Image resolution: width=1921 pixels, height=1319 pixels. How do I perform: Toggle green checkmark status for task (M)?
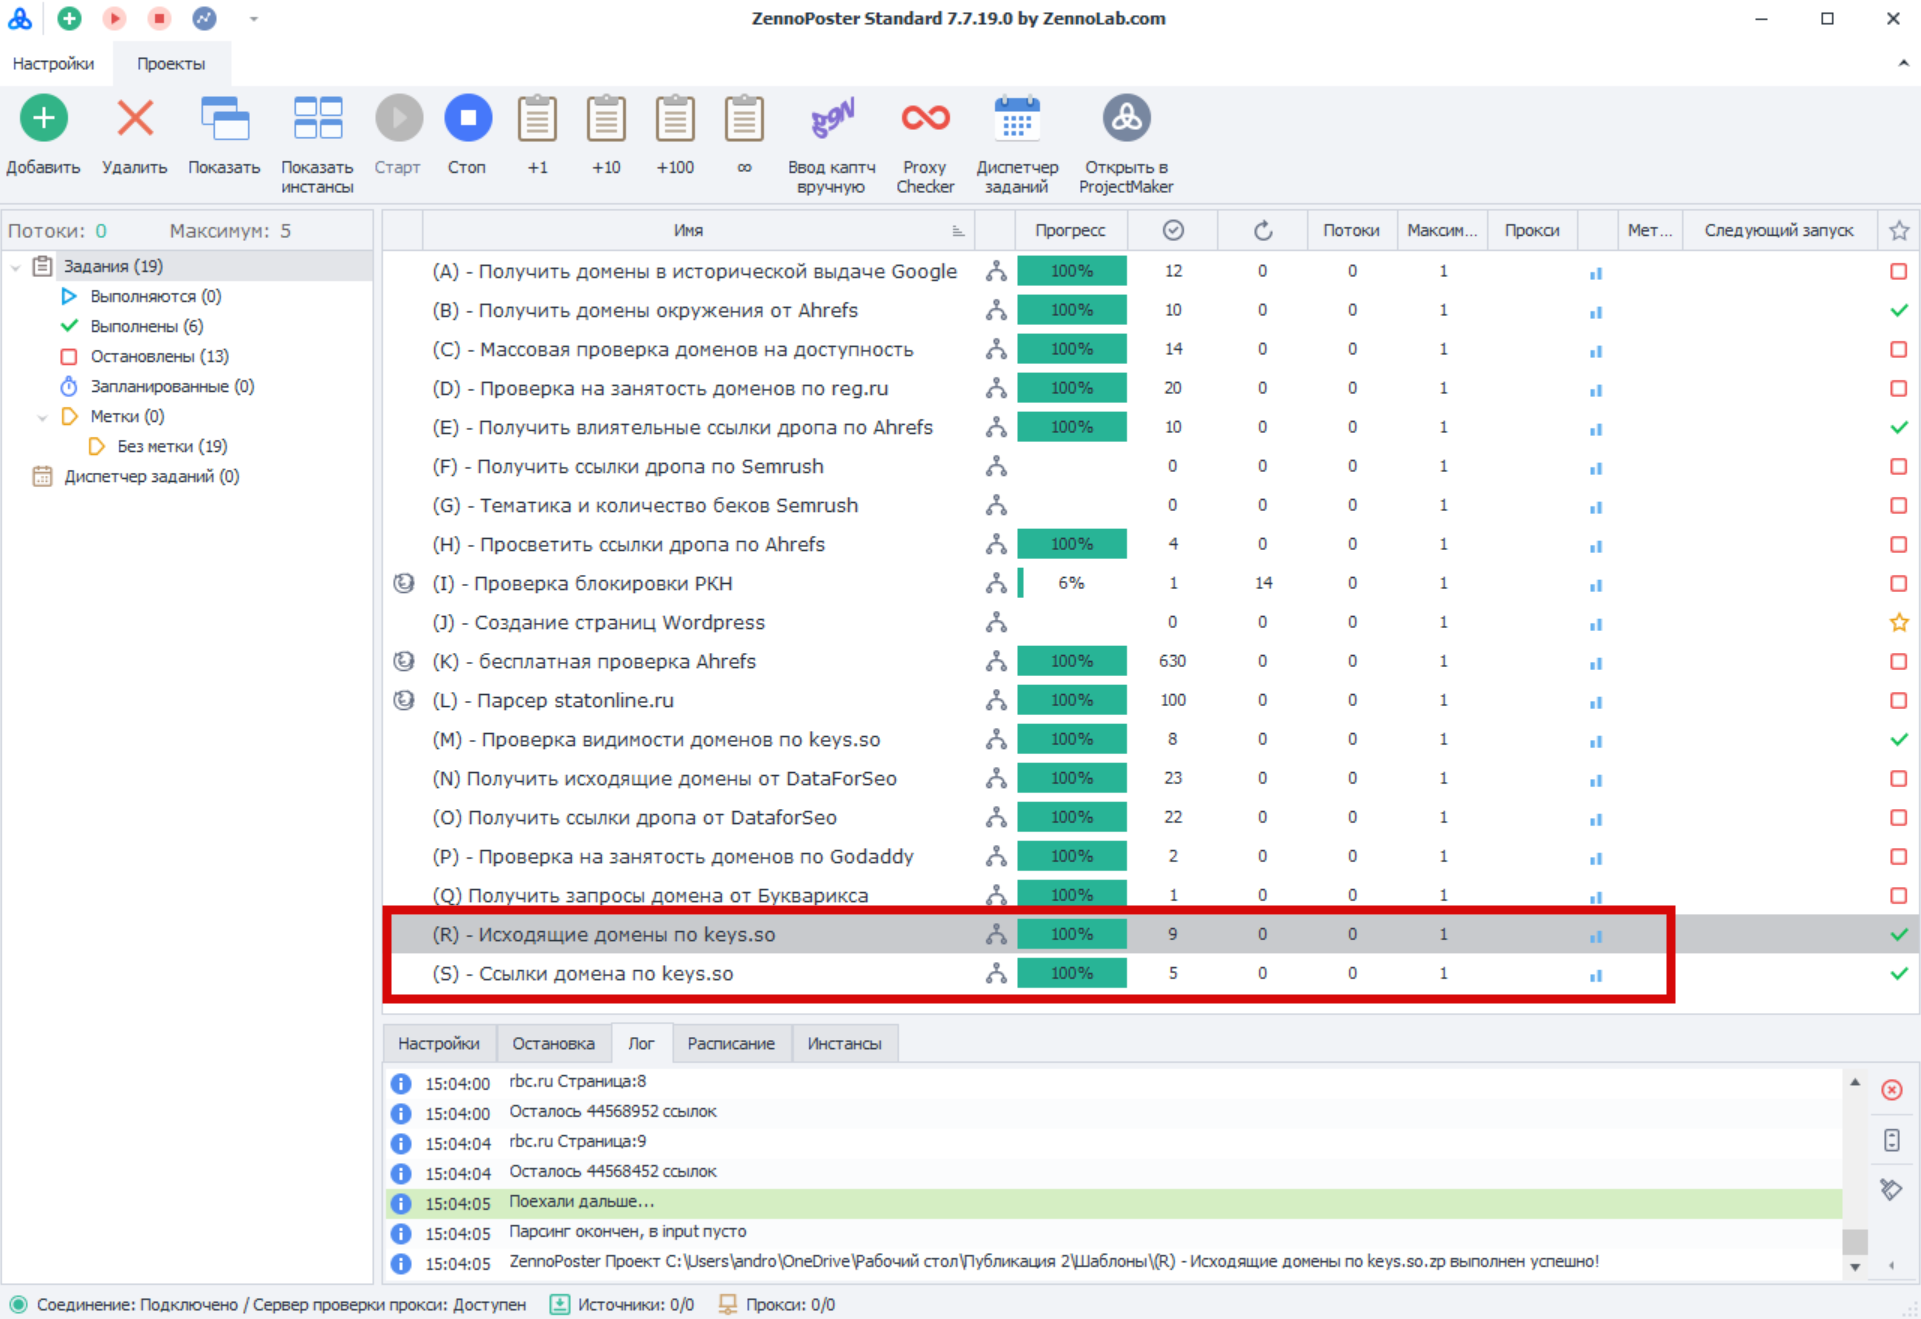tap(1899, 739)
